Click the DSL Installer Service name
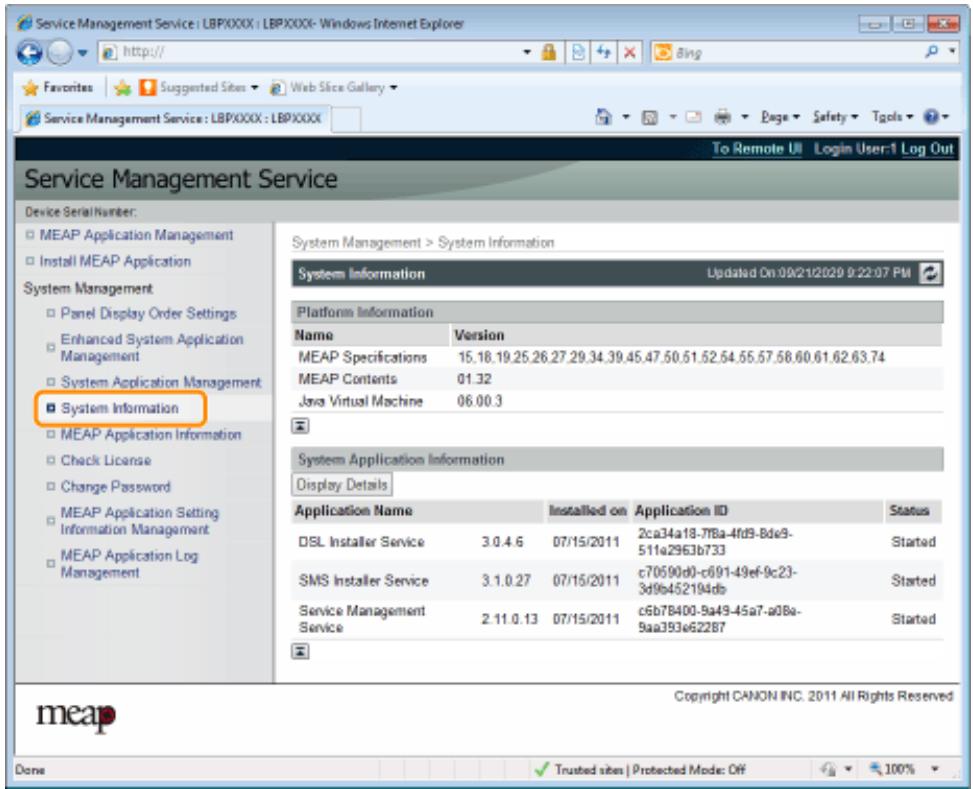 361,542
